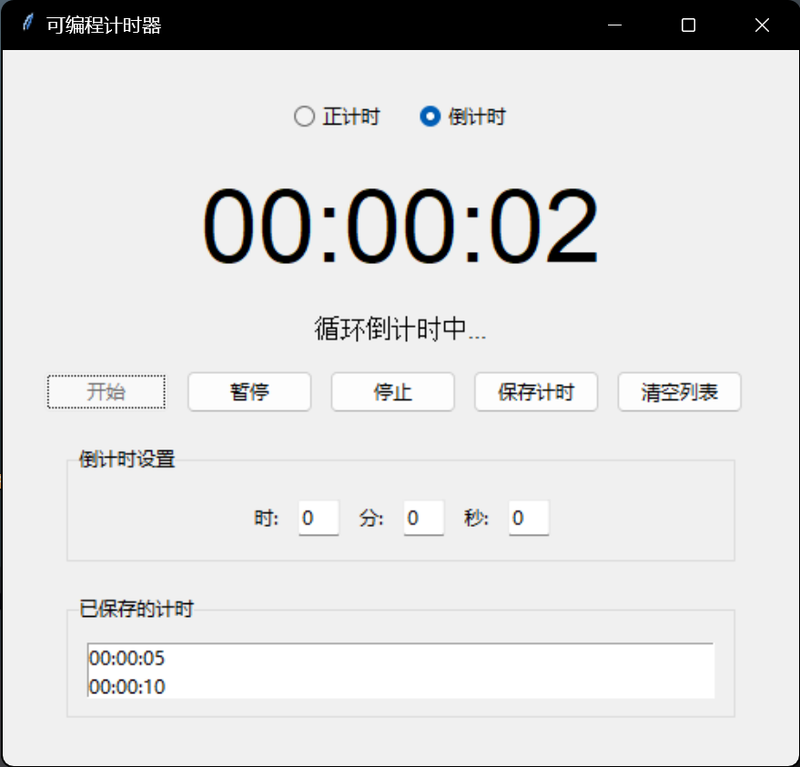Focus the 秒 seconds input field
Image resolution: width=800 pixels, height=767 pixels.
[x=529, y=518]
